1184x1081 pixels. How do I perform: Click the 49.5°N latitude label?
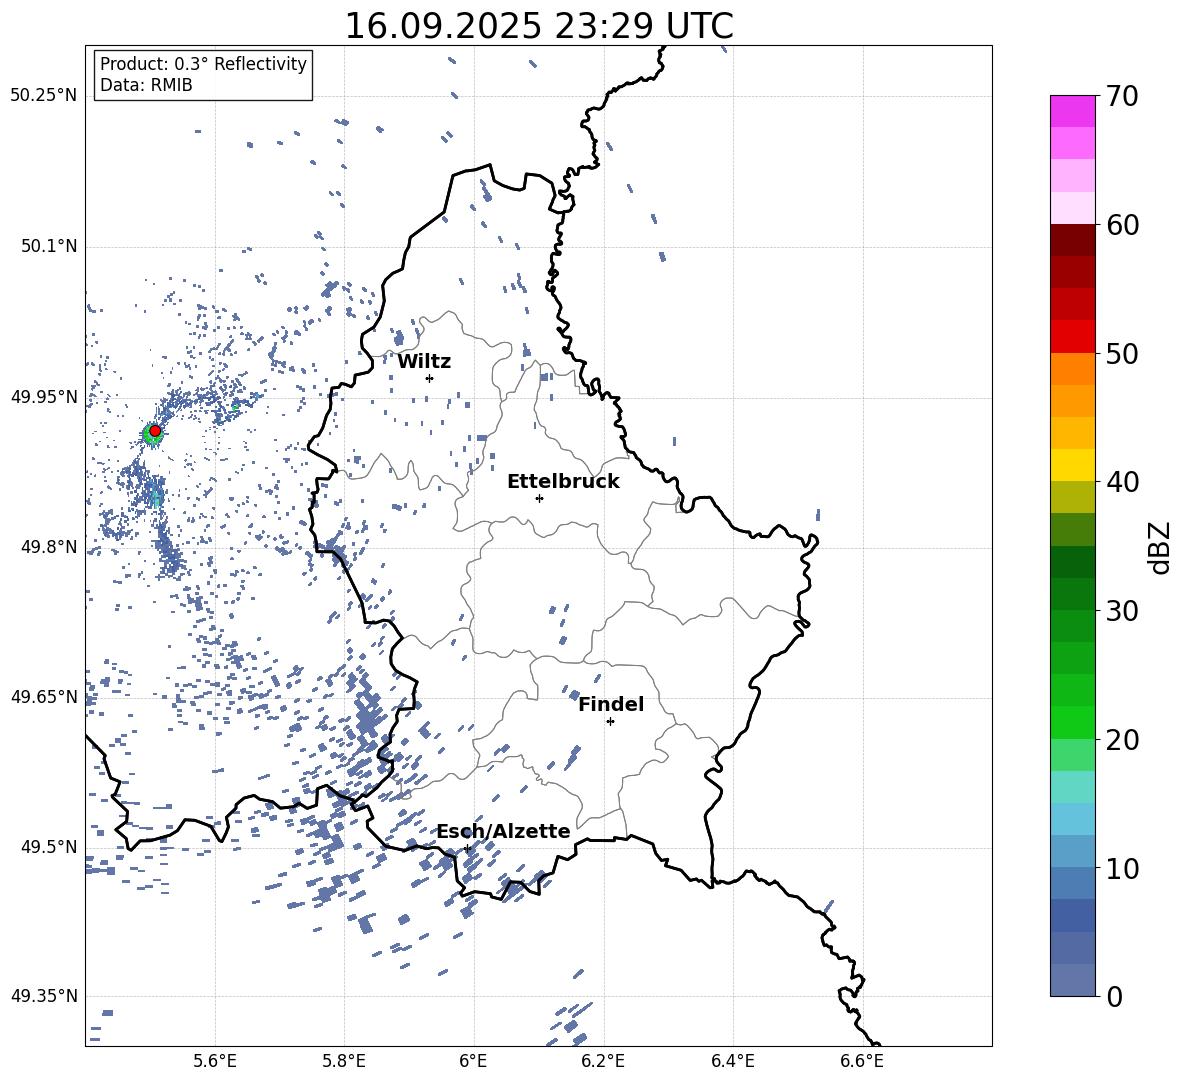(48, 846)
